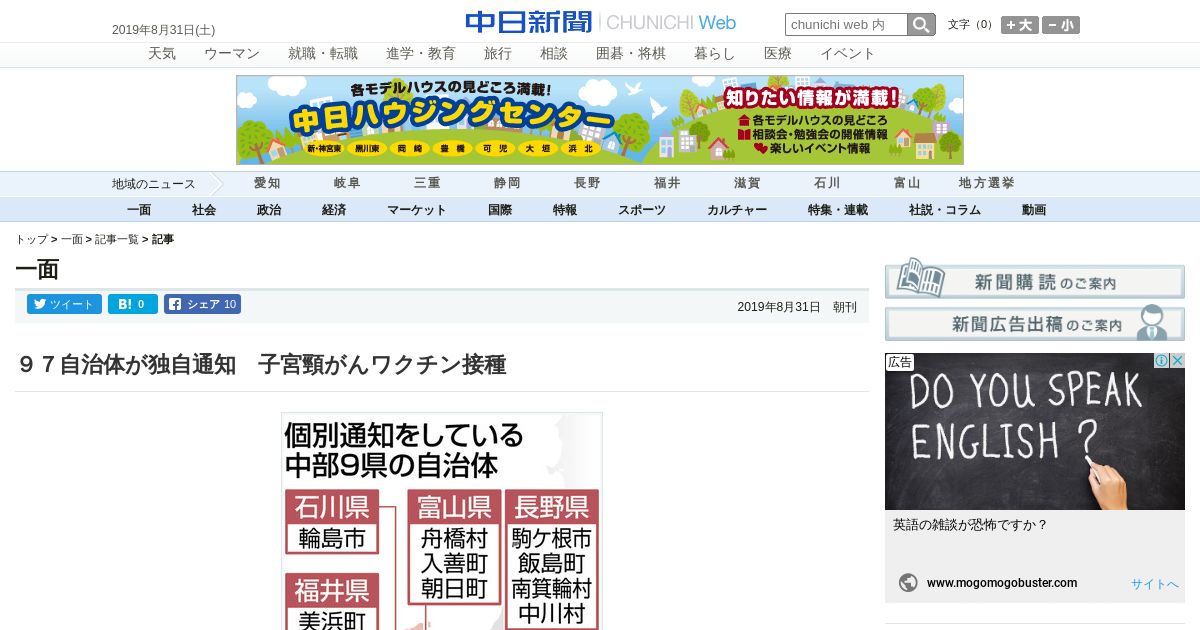Increase text size with the 大 button

(x=1020, y=25)
